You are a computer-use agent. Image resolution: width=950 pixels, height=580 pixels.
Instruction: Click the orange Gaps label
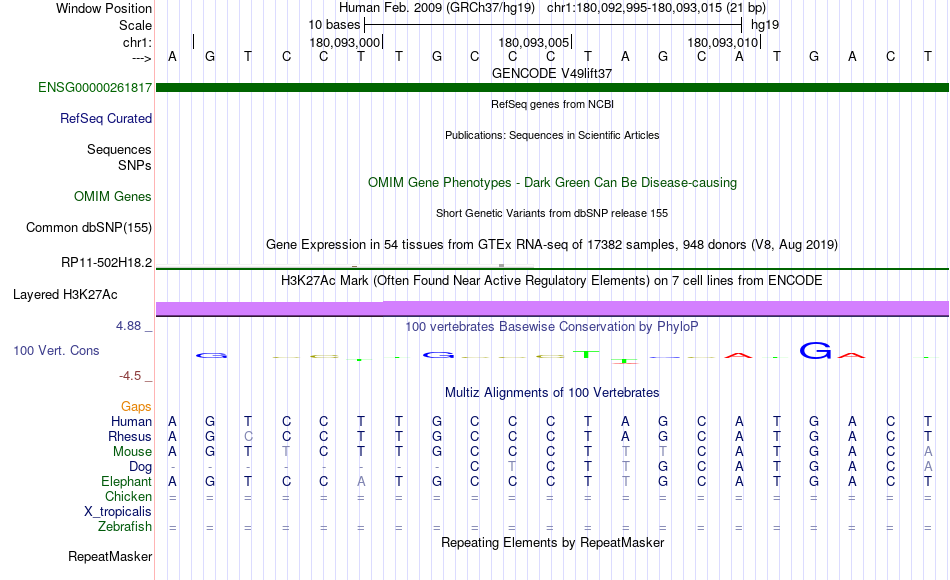(x=136, y=406)
